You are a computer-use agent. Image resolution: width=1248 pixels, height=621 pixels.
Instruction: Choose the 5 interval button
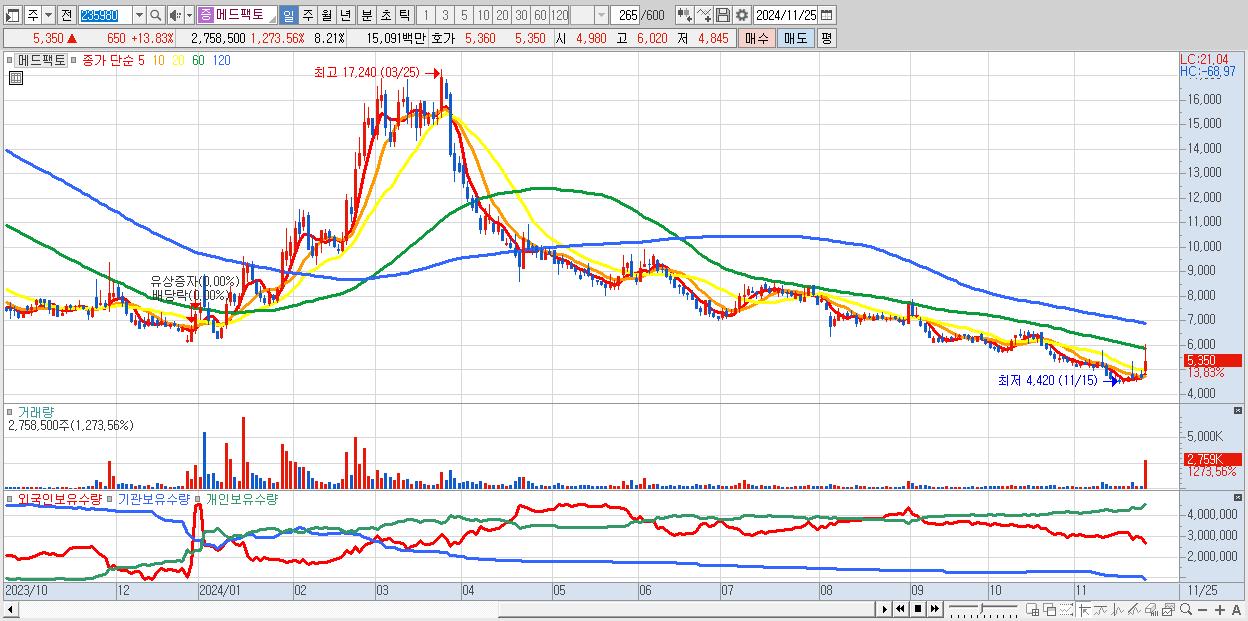(464, 15)
